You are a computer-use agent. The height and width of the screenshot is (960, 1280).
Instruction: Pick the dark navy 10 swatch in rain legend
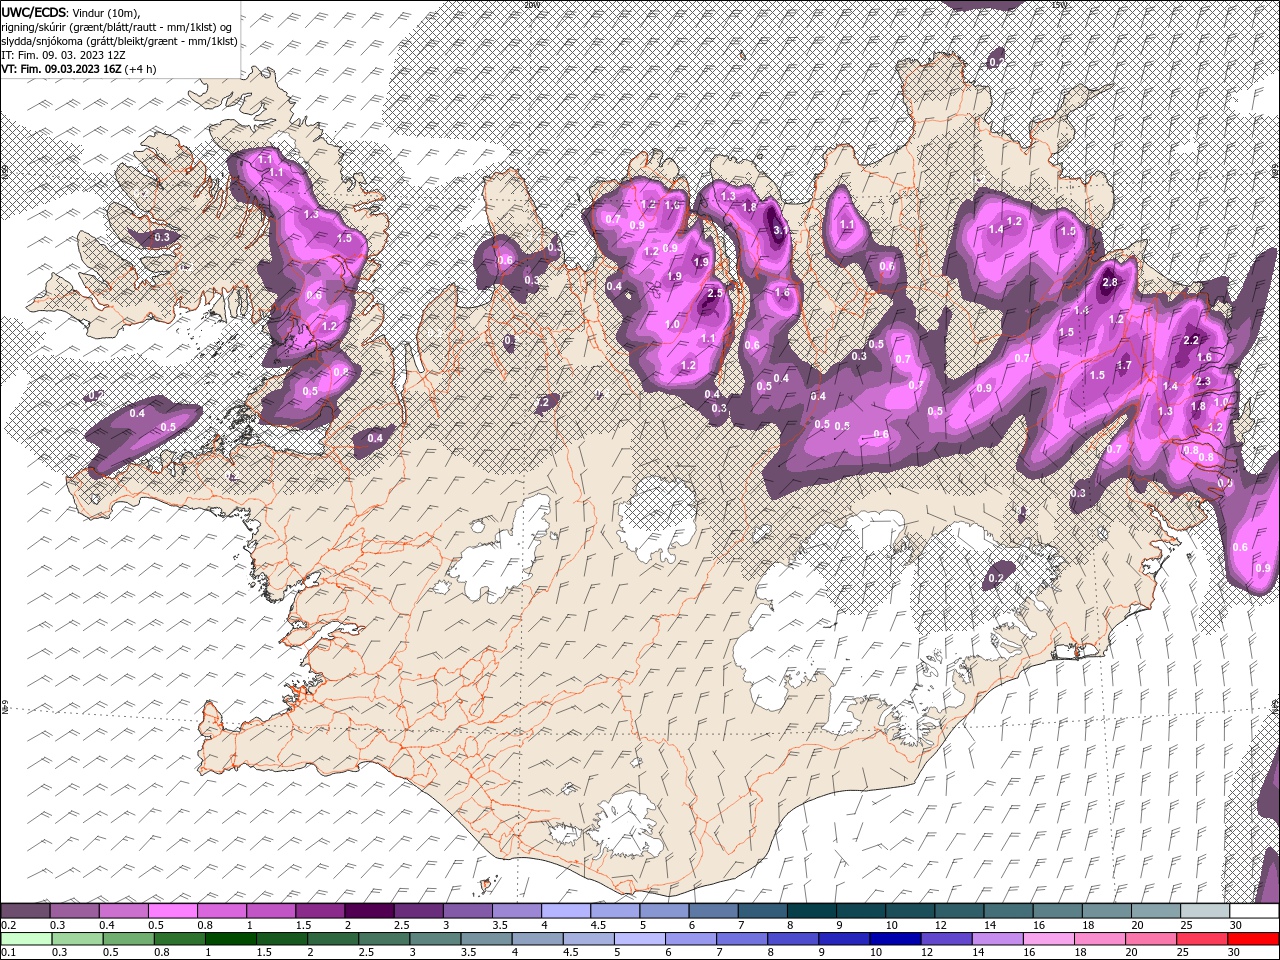point(893,938)
